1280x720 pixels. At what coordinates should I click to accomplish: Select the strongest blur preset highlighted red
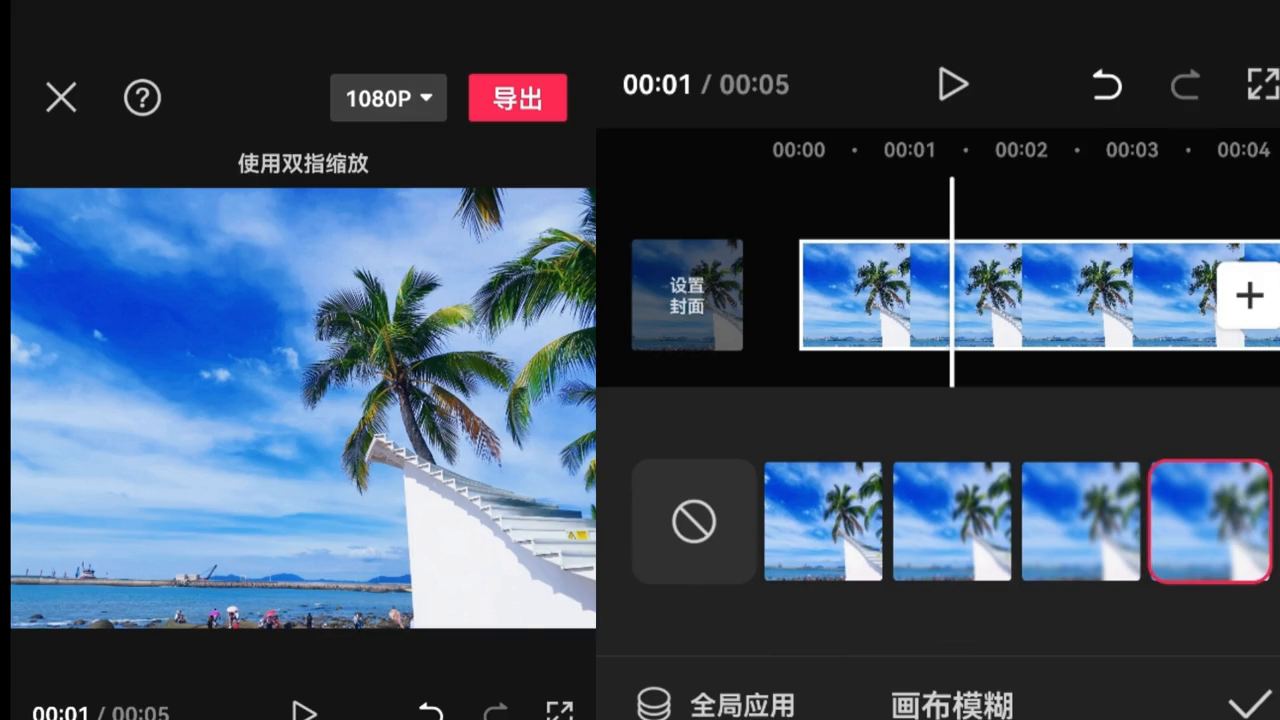point(1210,521)
